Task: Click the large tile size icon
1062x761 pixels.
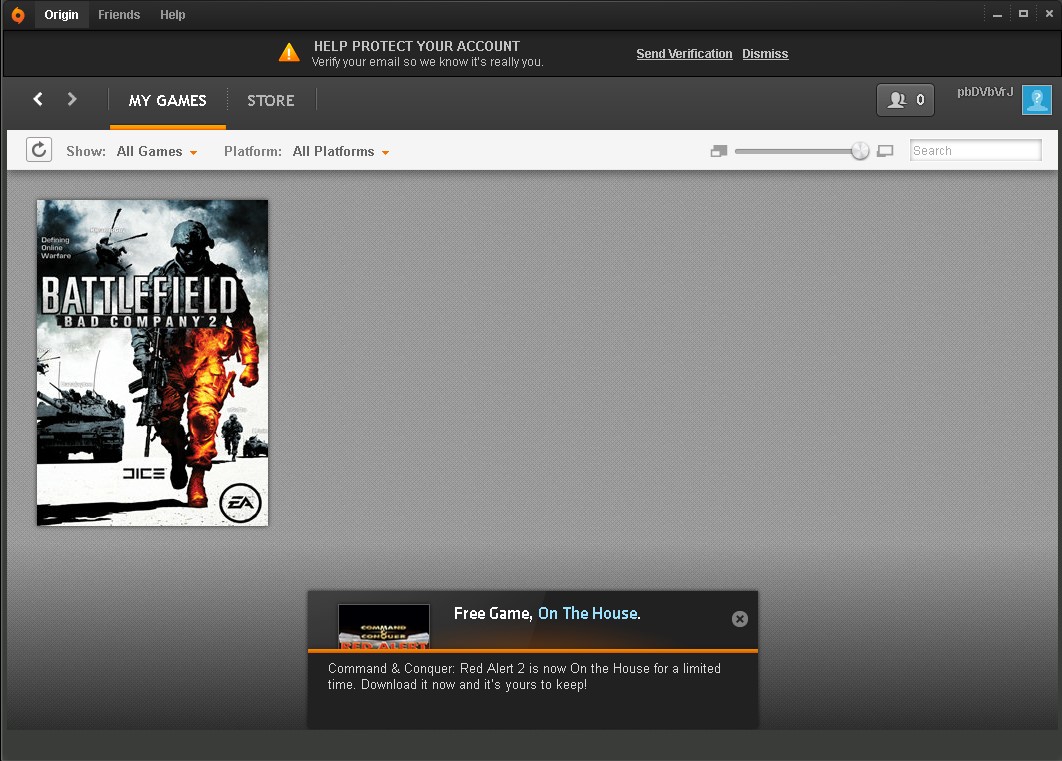Action: pyautogui.click(x=885, y=151)
